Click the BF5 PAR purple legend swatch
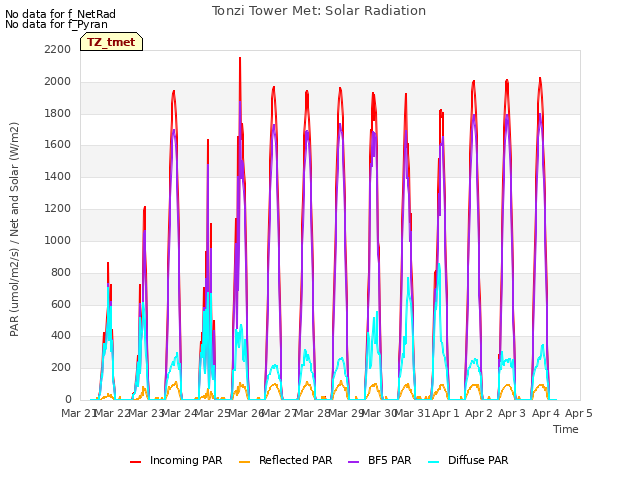 pyautogui.click(x=353, y=462)
